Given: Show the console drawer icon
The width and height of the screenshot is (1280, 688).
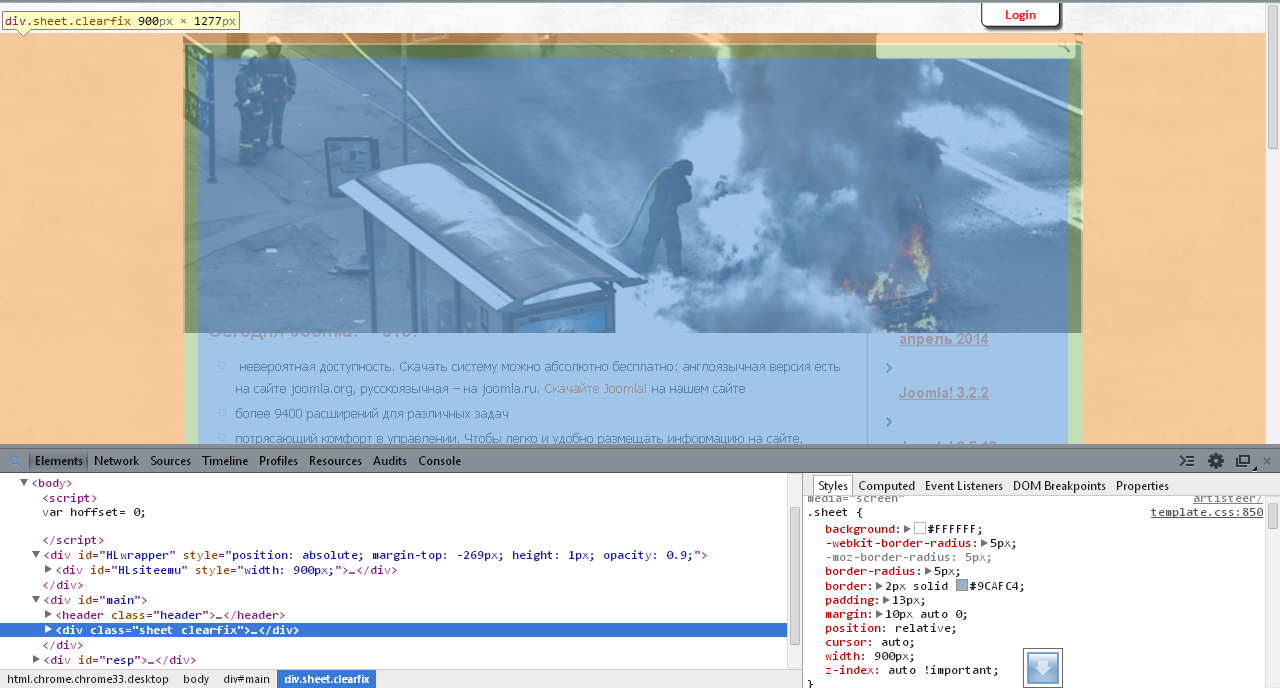Looking at the screenshot, I should [1187, 461].
